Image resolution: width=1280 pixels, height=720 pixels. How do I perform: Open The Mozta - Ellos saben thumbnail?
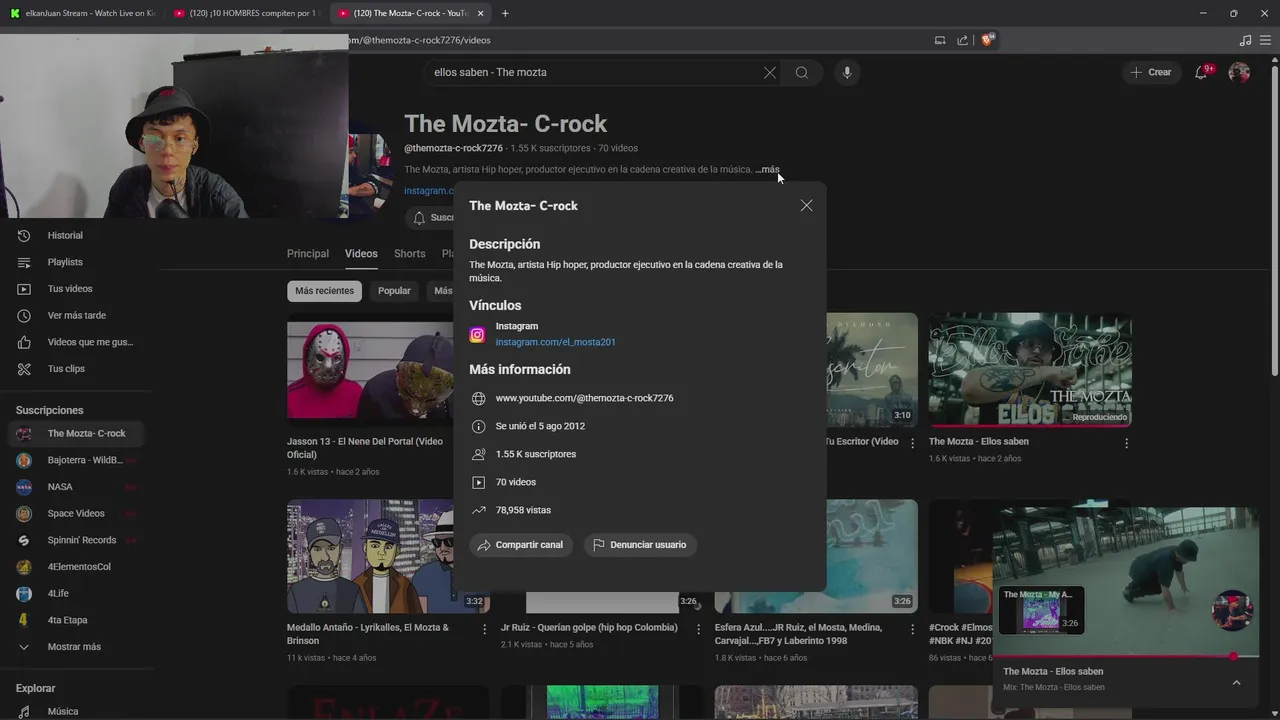tap(1030, 370)
